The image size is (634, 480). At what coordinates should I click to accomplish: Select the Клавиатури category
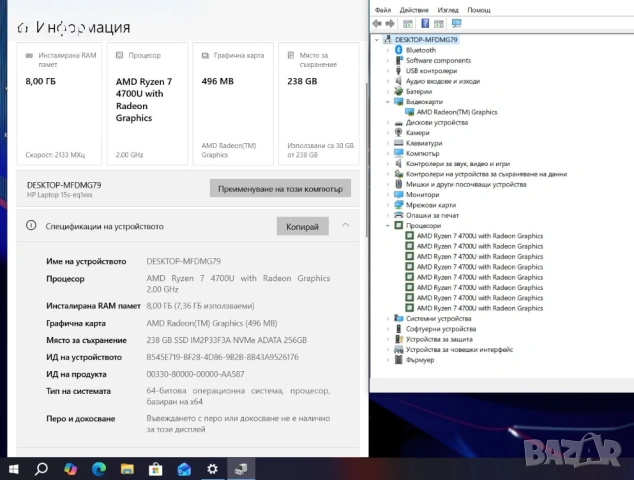pyautogui.click(x=424, y=143)
